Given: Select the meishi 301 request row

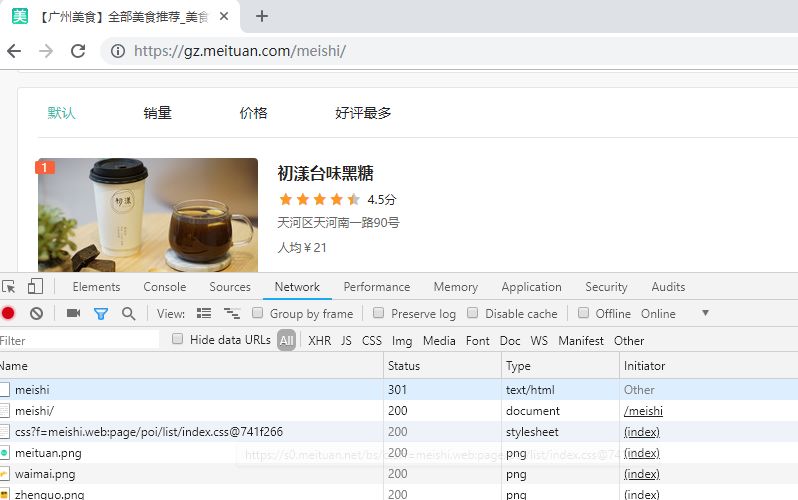Looking at the screenshot, I should (x=399, y=390).
